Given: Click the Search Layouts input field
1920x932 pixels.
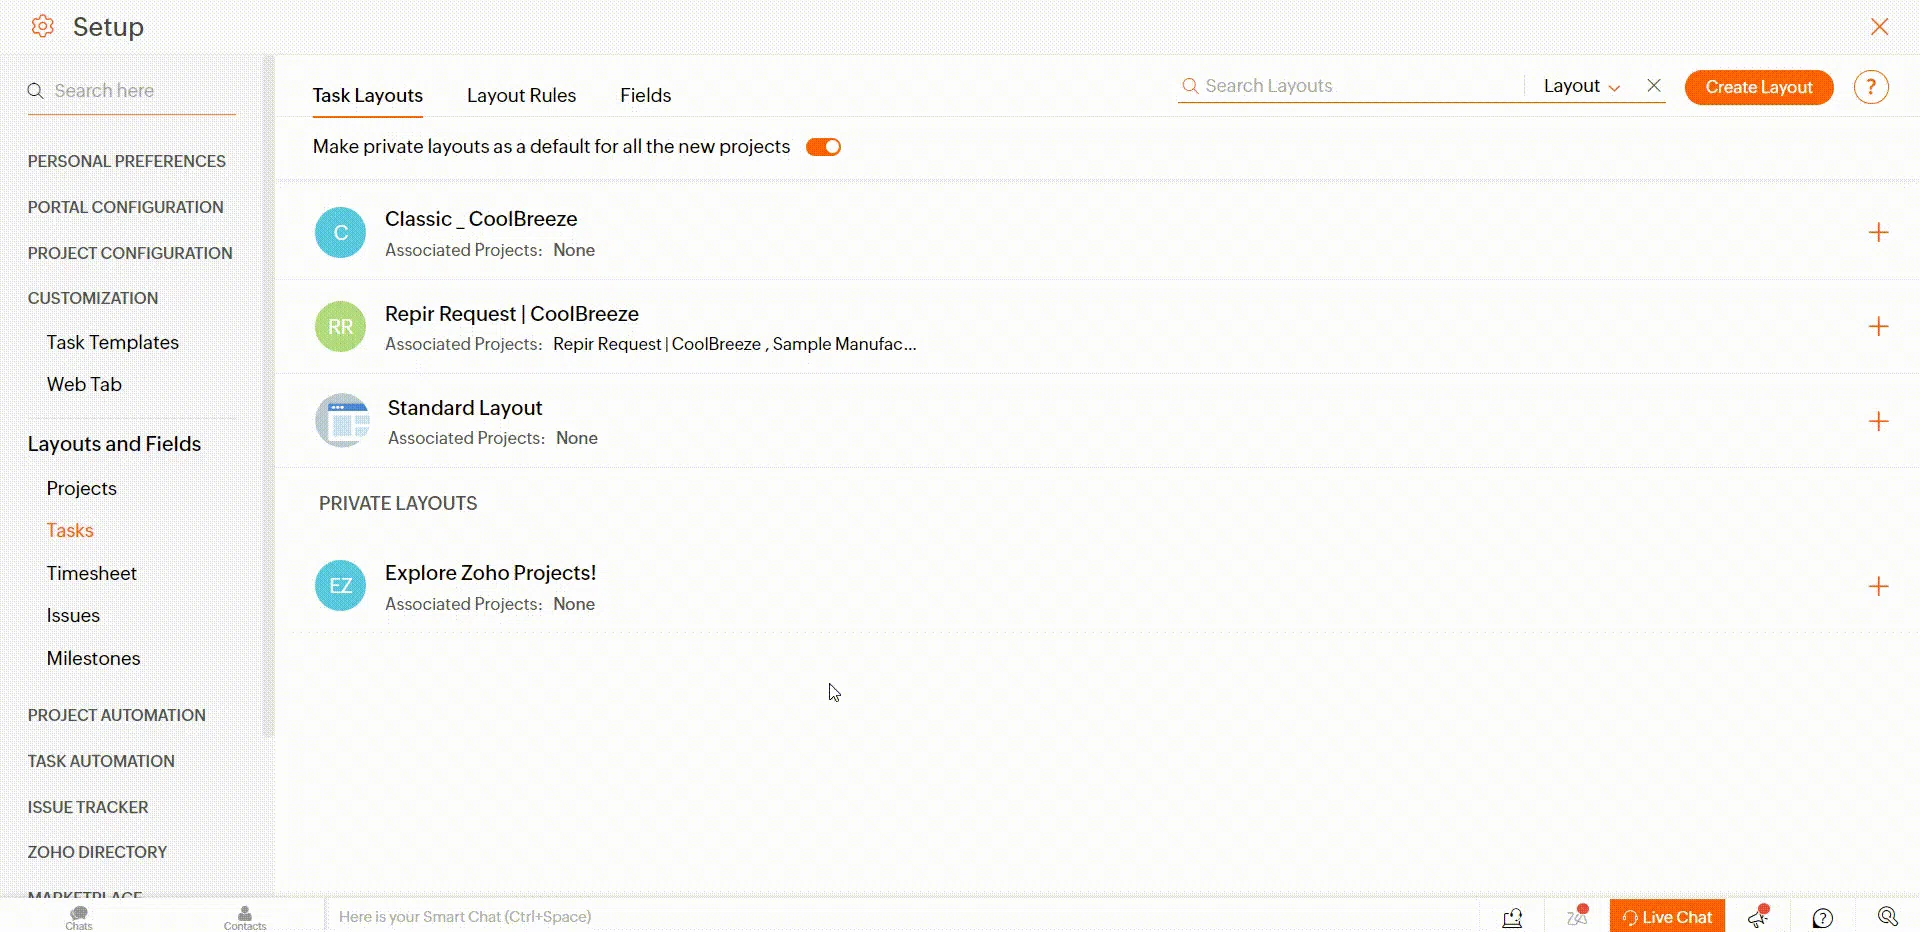Looking at the screenshot, I should click(1350, 86).
